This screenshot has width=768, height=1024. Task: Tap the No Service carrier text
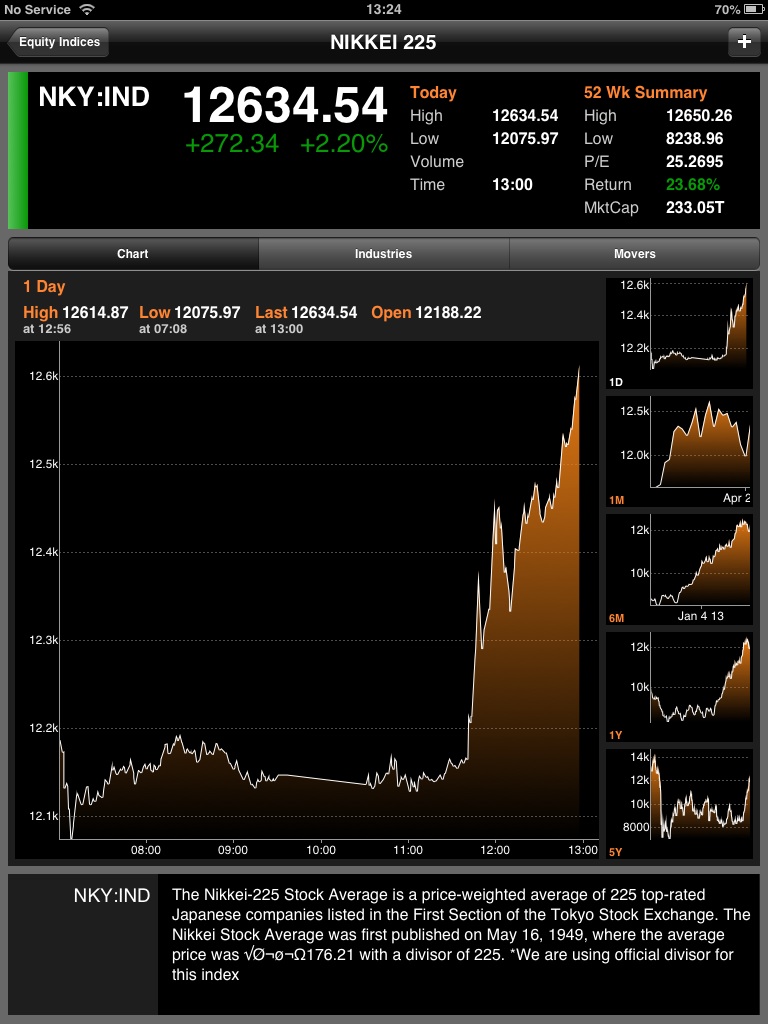tap(37, 9)
